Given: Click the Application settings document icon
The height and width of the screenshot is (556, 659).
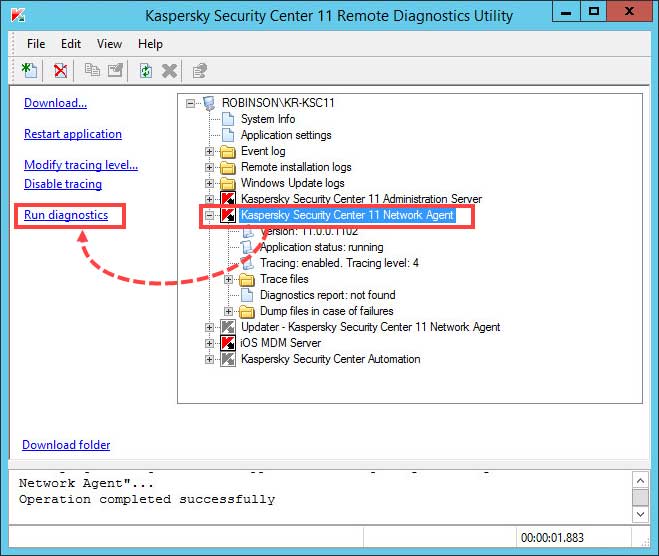Looking at the screenshot, I should [x=228, y=135].
